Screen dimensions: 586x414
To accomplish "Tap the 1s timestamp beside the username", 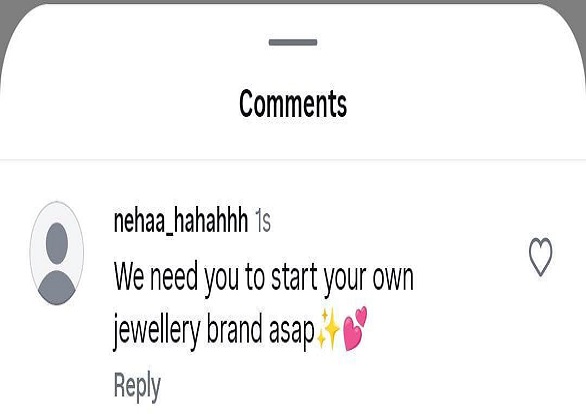I will click(x=263, y=220).
